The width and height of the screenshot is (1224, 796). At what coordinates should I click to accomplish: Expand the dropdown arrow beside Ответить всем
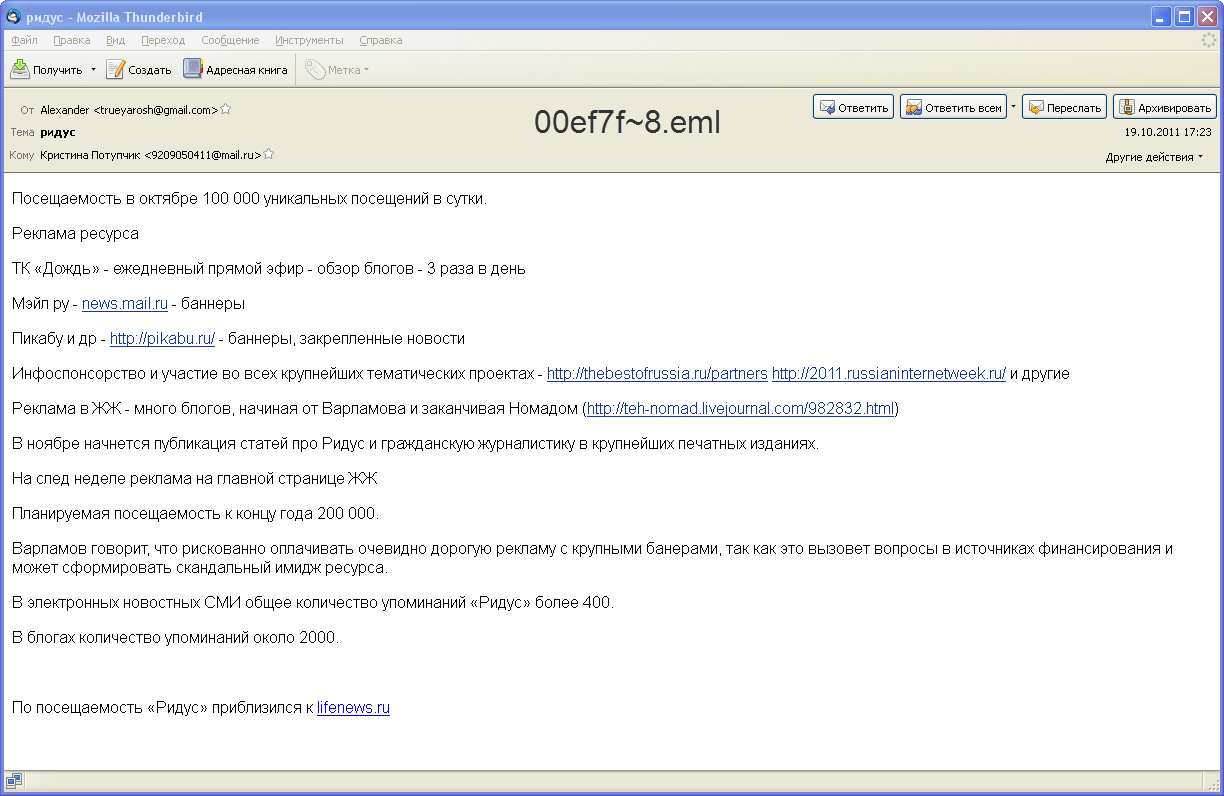pyautogui.click(x=1013, y=106)
